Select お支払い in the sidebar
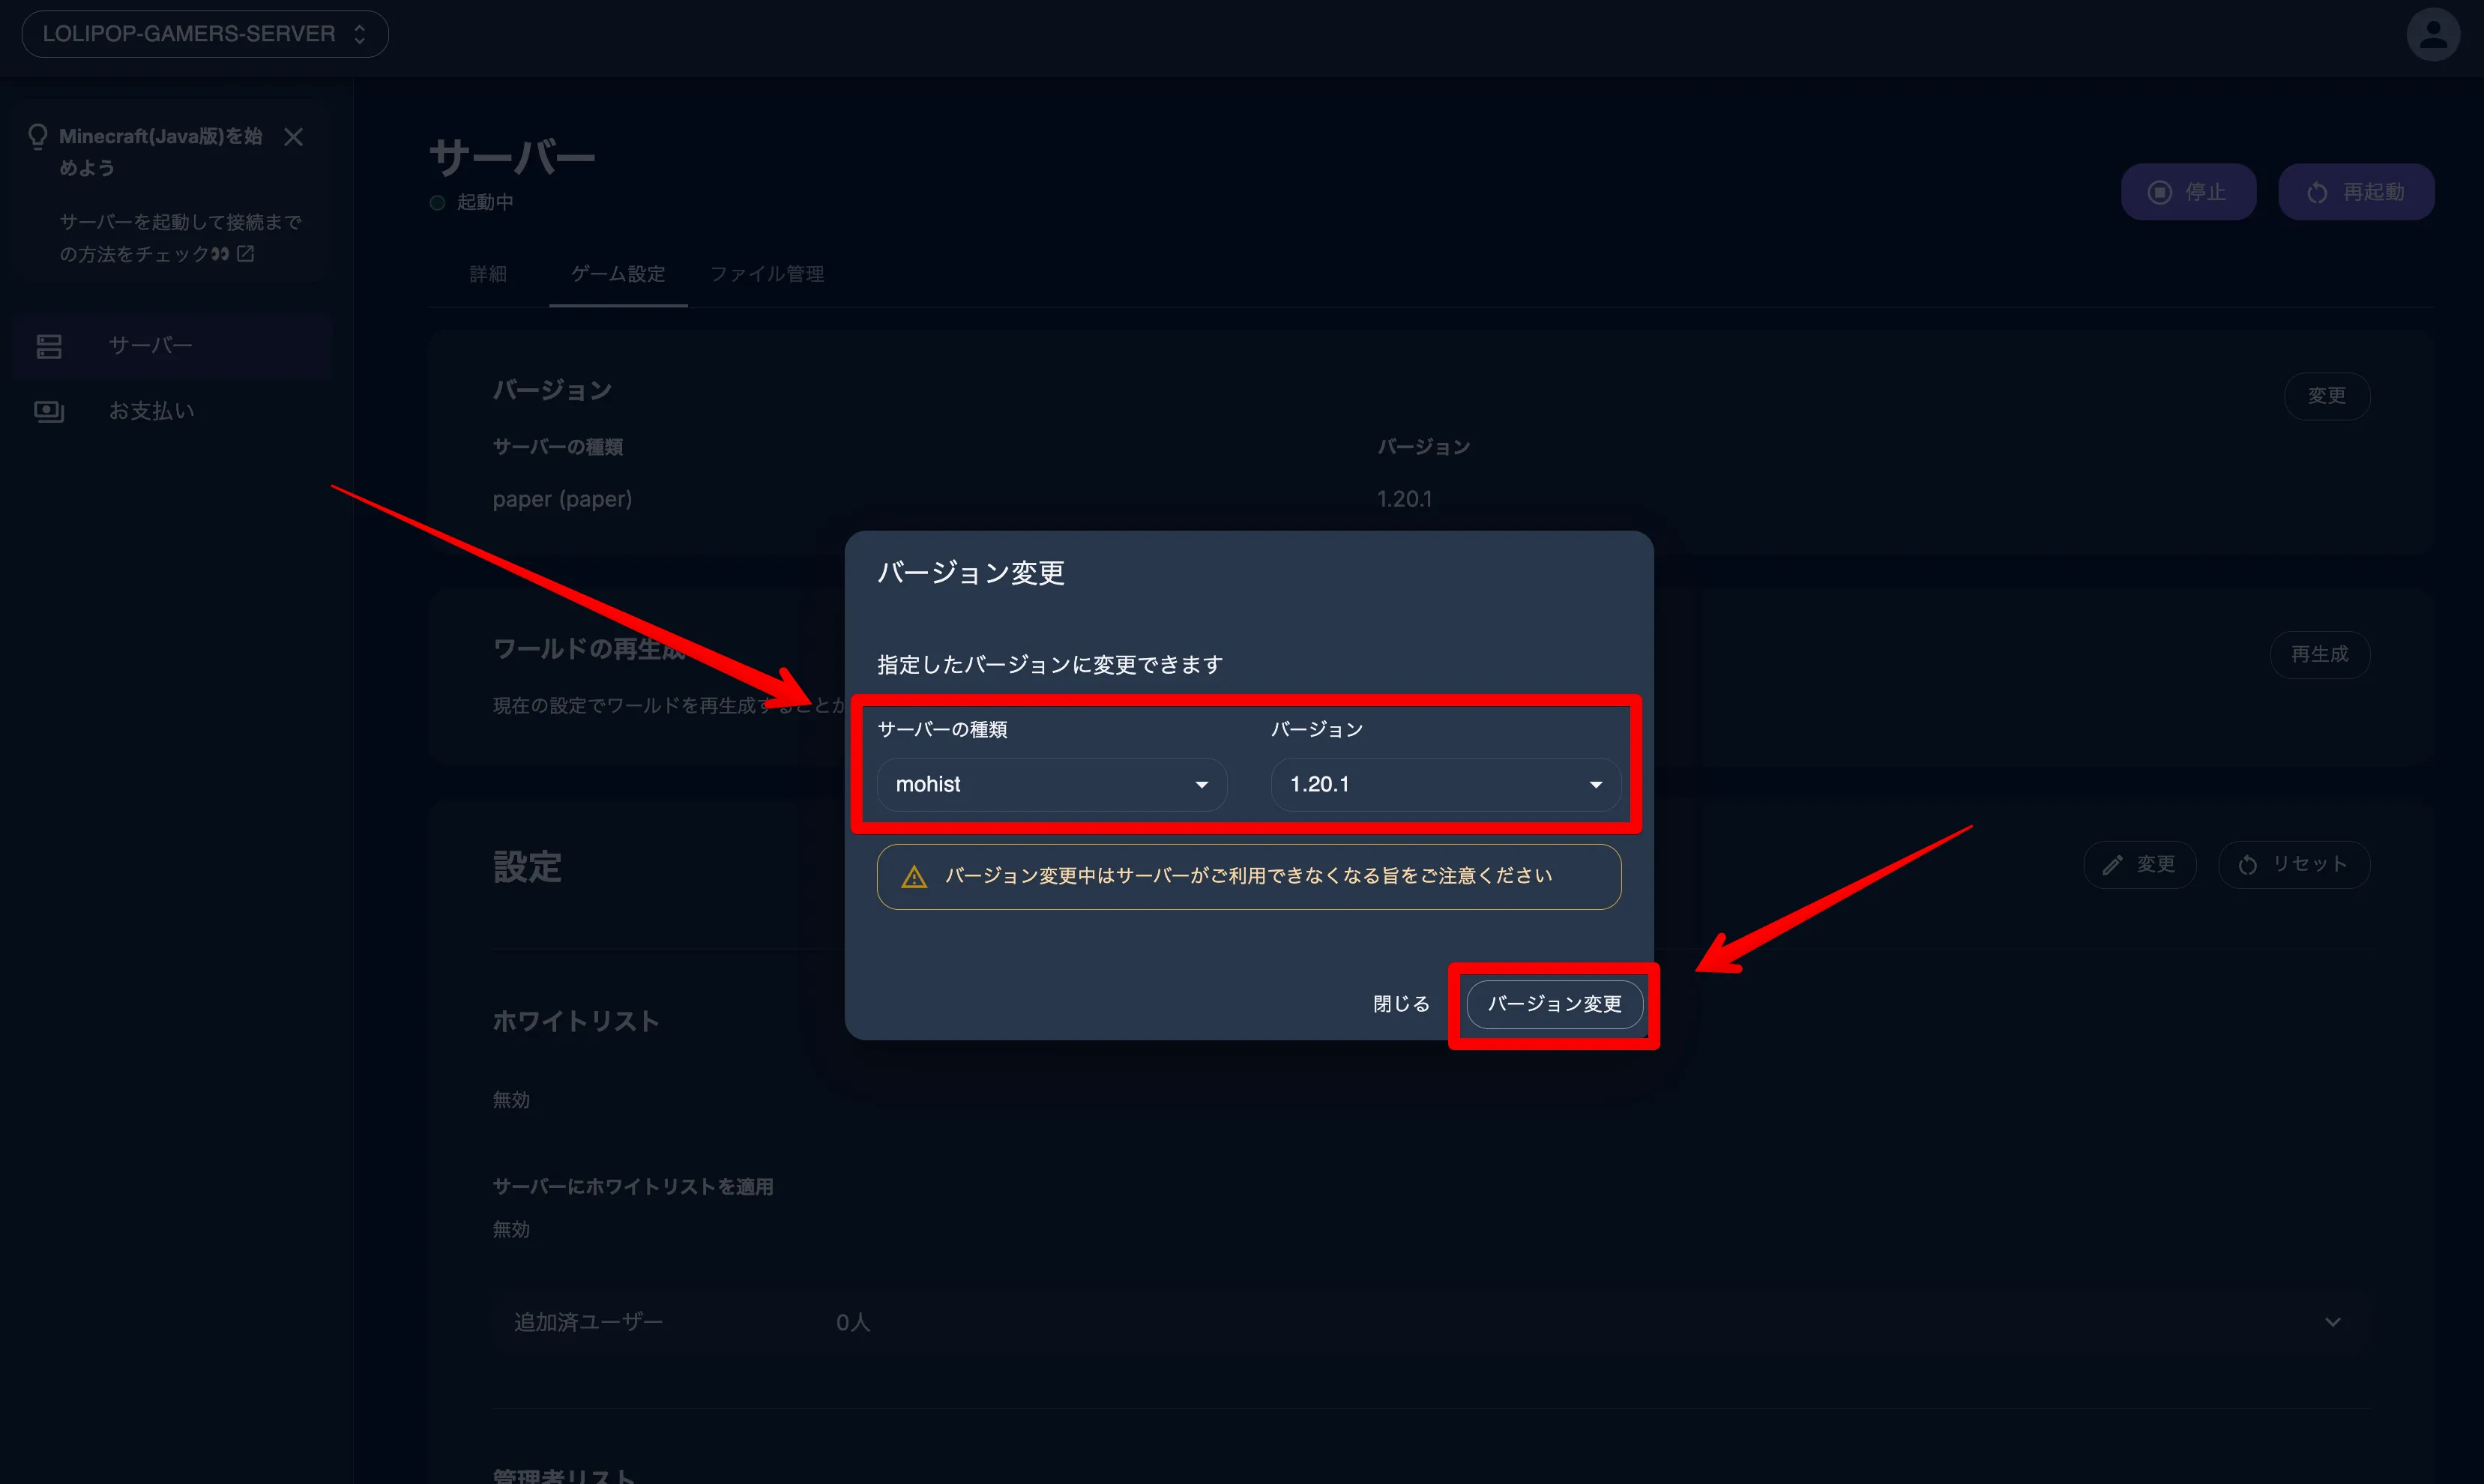 [x=172, y=411]
